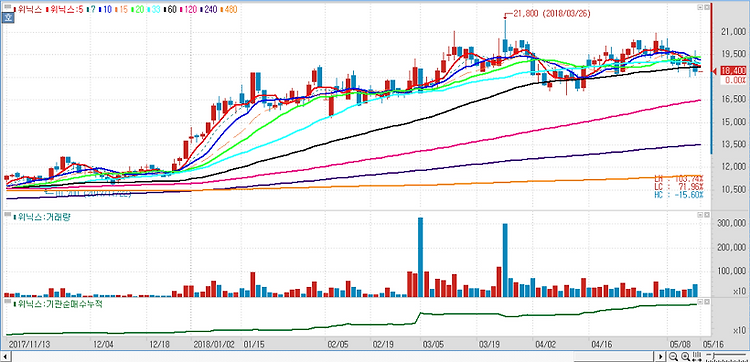Maximize the 거래량 volume panel

706,216
